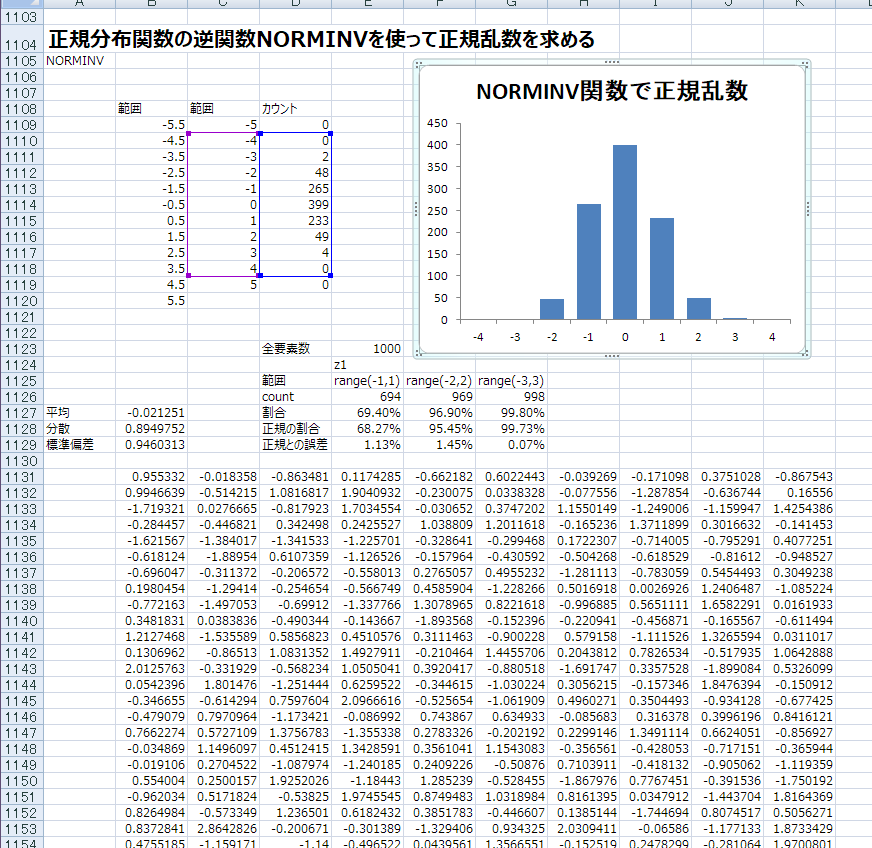Select the range(-3,3) header cell
The image size is (872, 848).
(x=512, y=381)
